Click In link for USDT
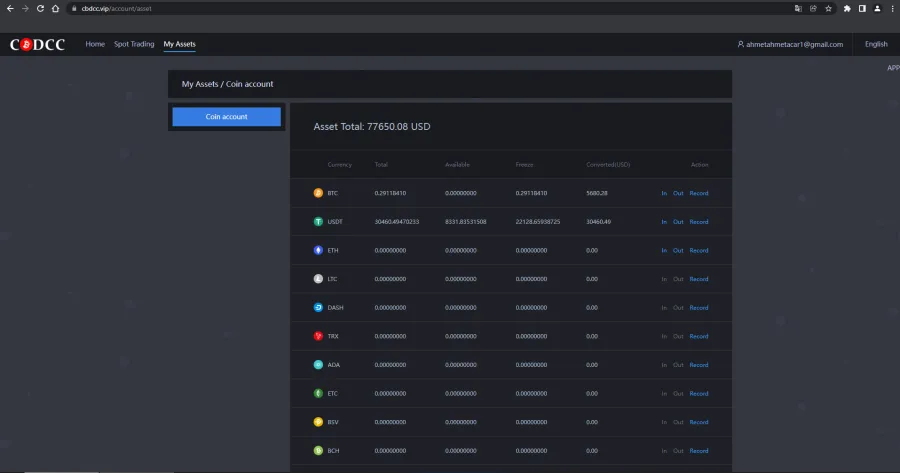900x473 pixels. click(664, 222)
